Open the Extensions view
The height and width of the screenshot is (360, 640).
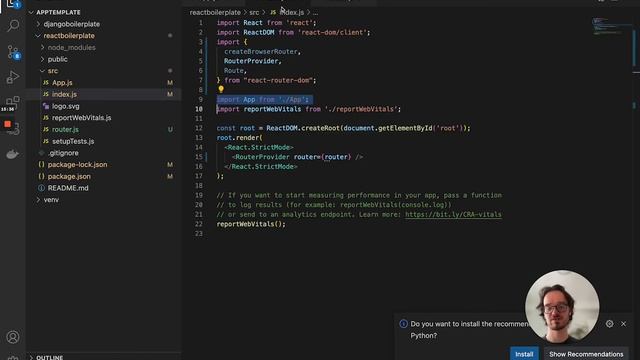13,101
